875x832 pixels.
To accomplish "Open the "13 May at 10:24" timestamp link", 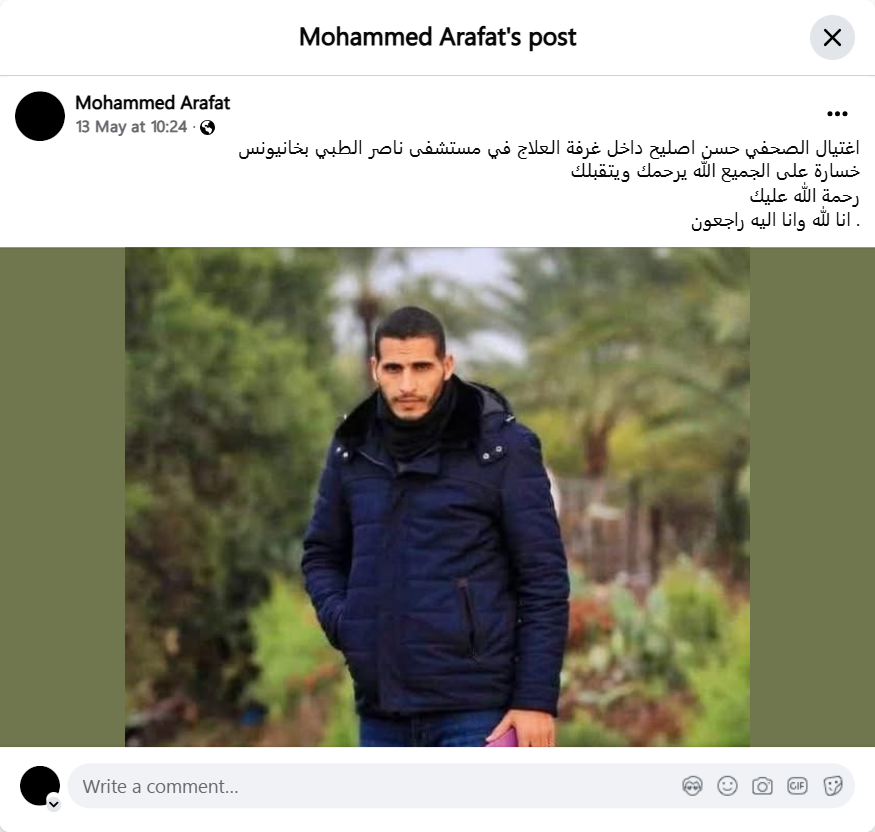I will (x=131, y=127).
